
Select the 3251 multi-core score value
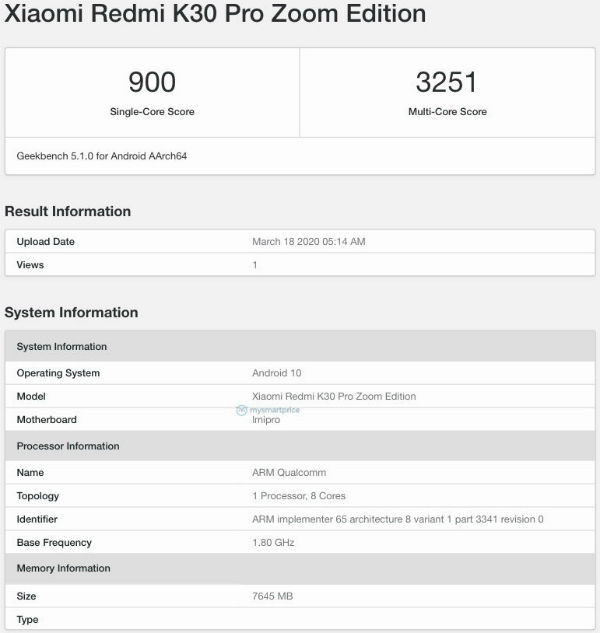coord(447,82)
